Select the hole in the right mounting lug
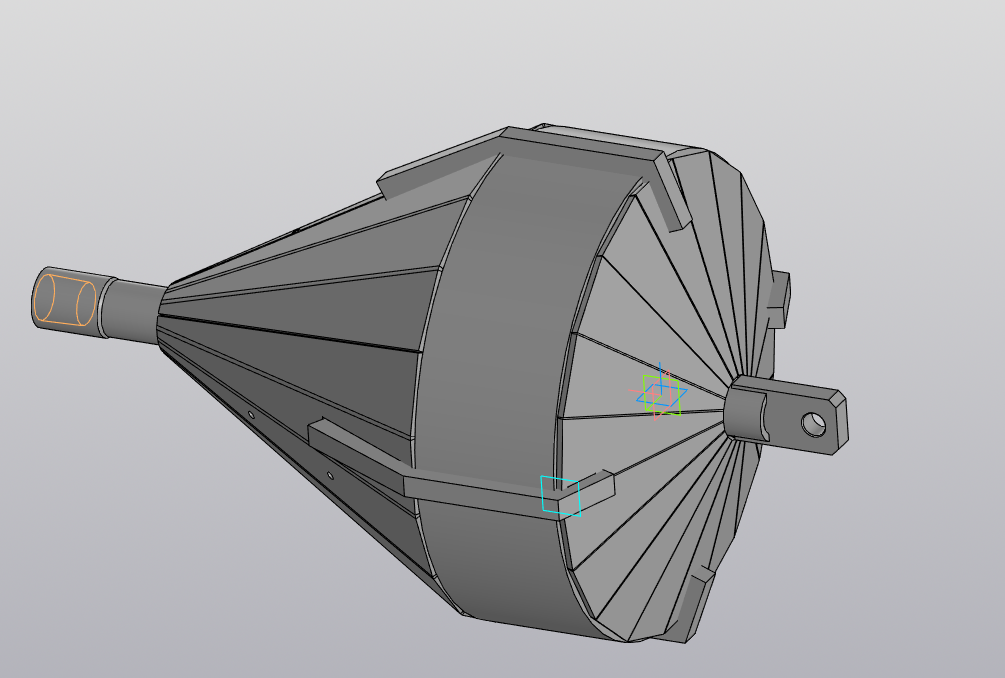Viewport: 1005px width, 678px height. point(814,424)
